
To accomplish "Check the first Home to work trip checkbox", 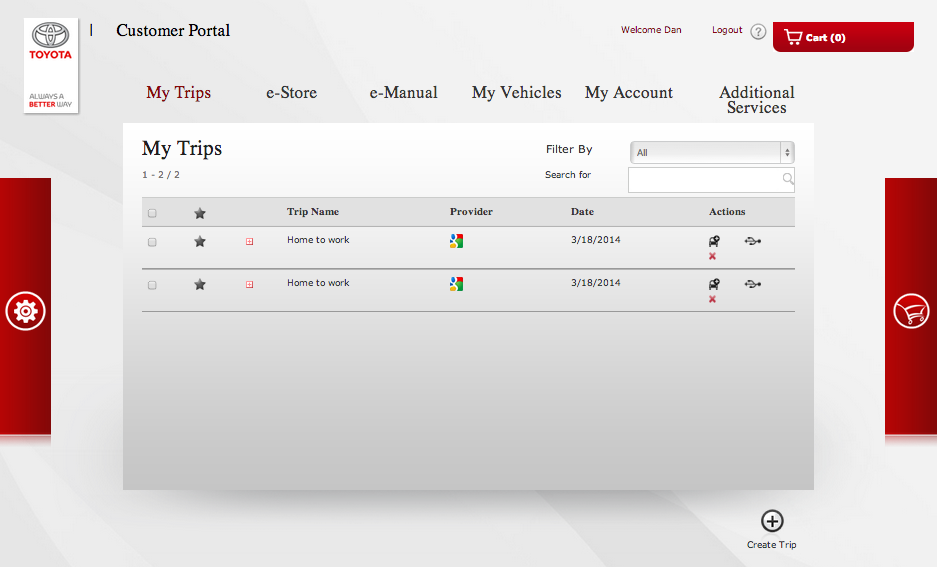I will tap(152, 242).
